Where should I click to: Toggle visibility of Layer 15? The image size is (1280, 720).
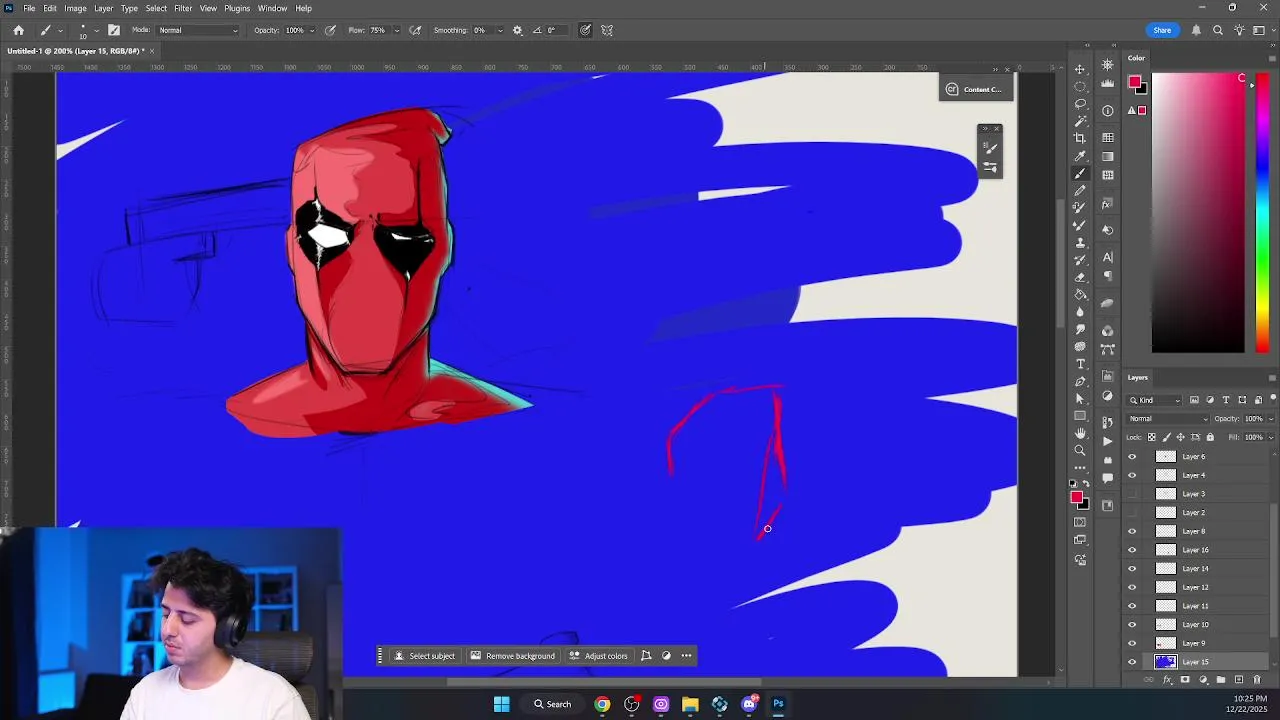point(1132,662)
